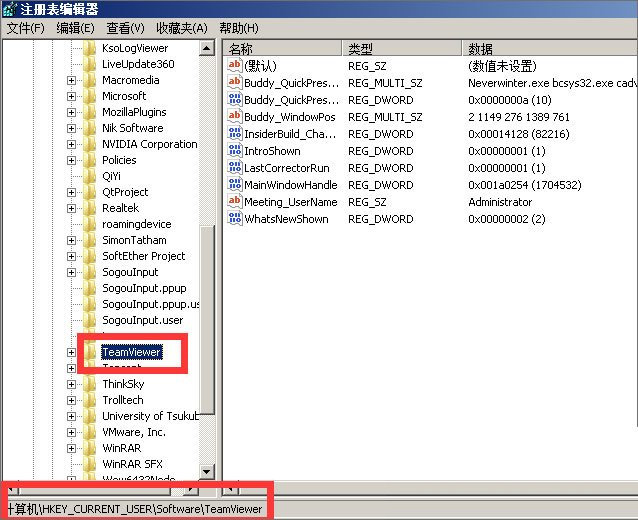
Task: Open the 编辑(E) menu
Action: pyautogui.click(x=75, y=28)
